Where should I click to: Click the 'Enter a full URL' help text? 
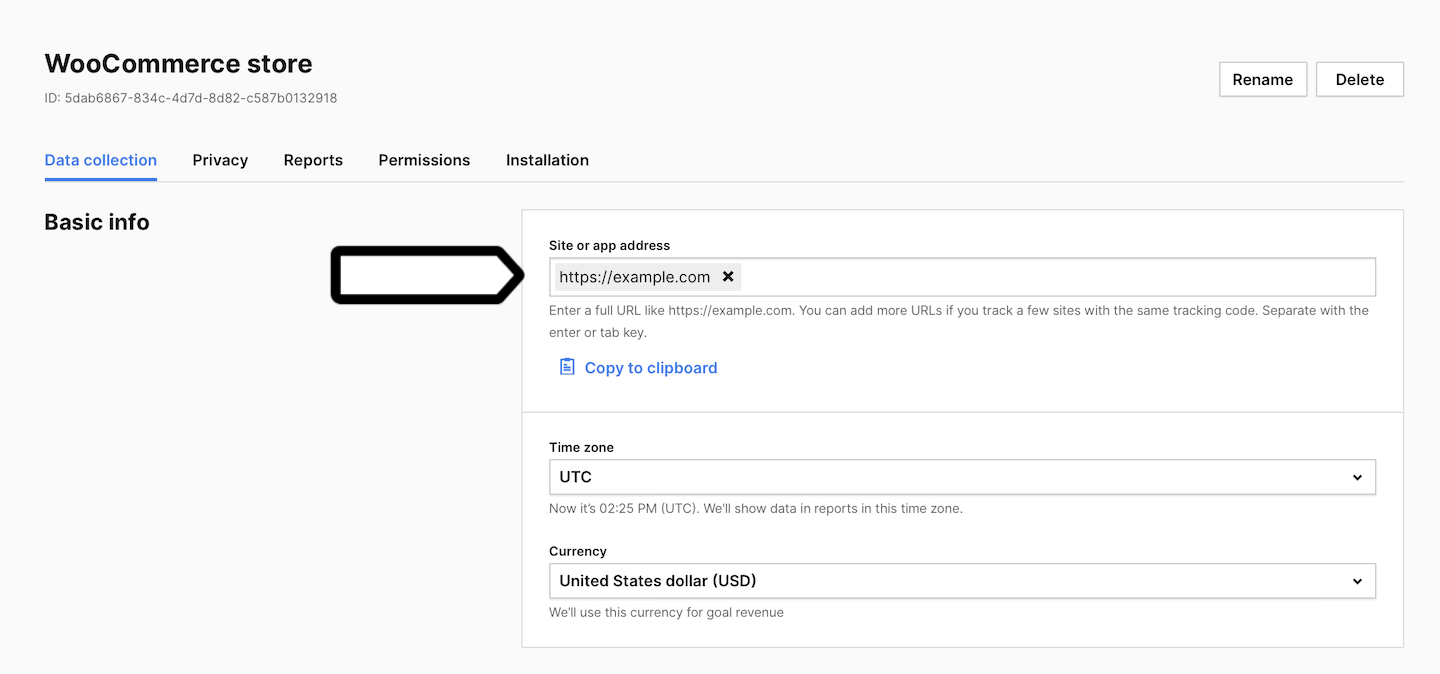(959, 321)
